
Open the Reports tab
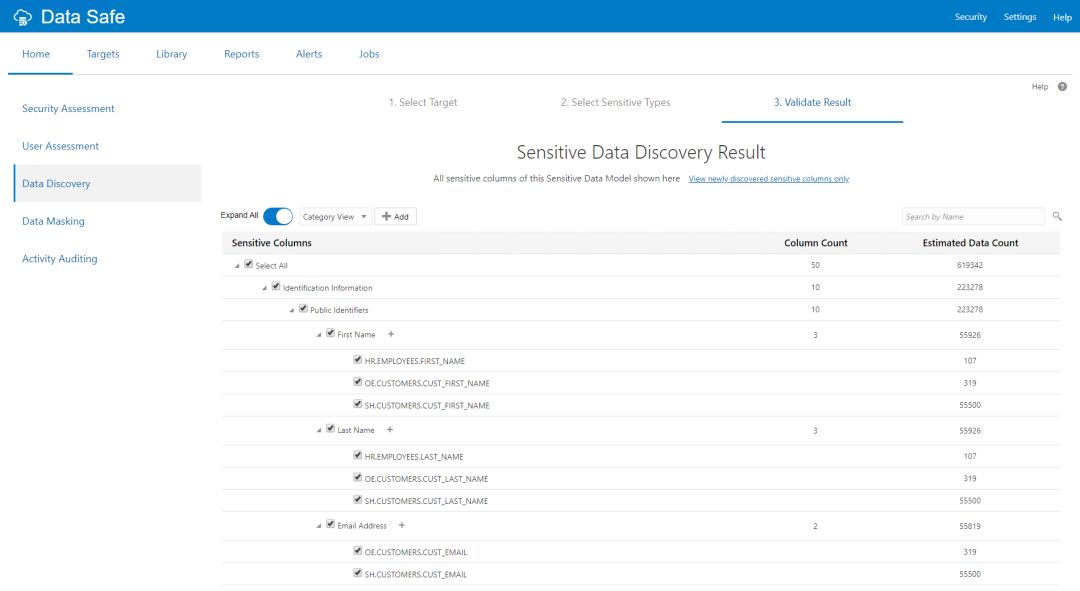pyautogui.click(x=241, y=54)
